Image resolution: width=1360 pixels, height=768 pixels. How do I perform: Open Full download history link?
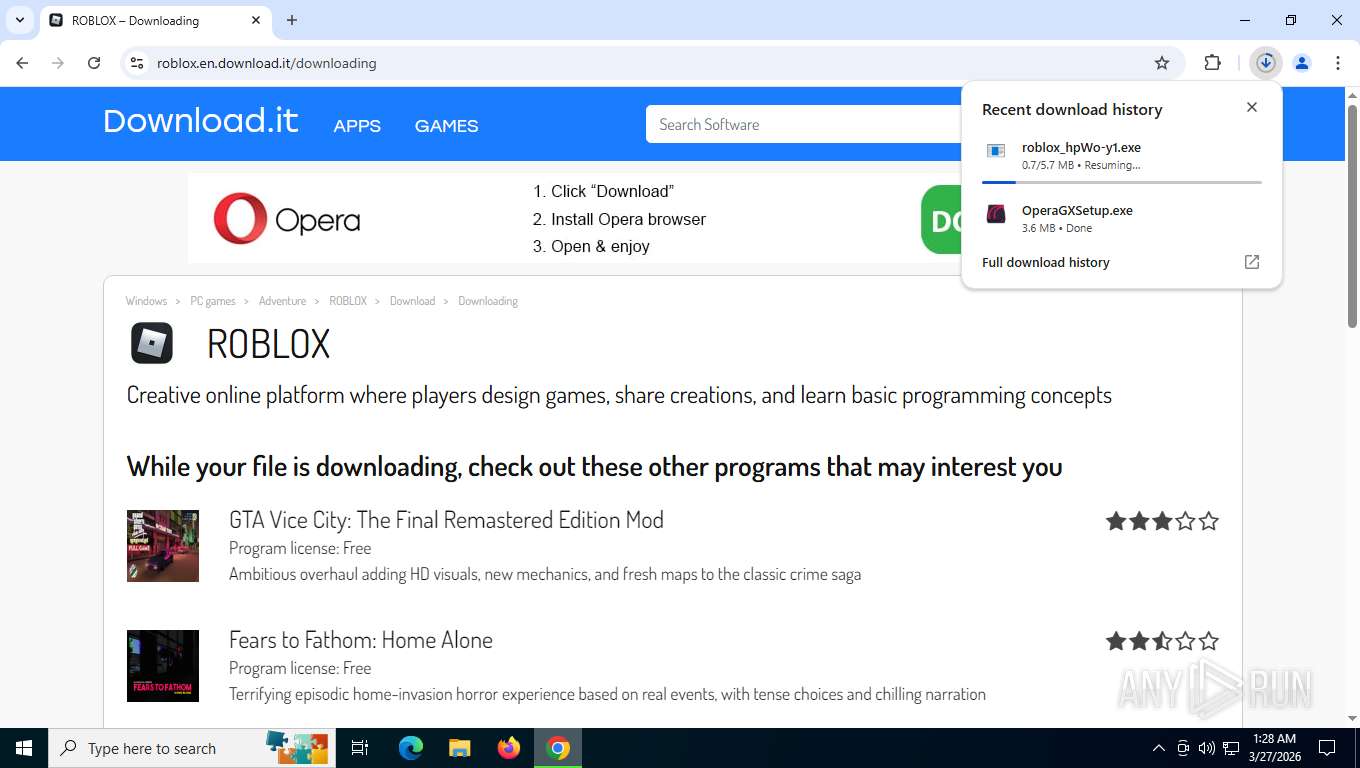[1046, 263]
